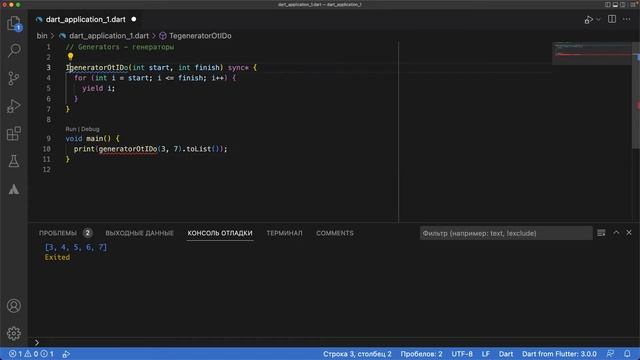Click the lightbulb quick-fix icon on line 2
The height and width of the screenshot is (360, 640).
70,56
